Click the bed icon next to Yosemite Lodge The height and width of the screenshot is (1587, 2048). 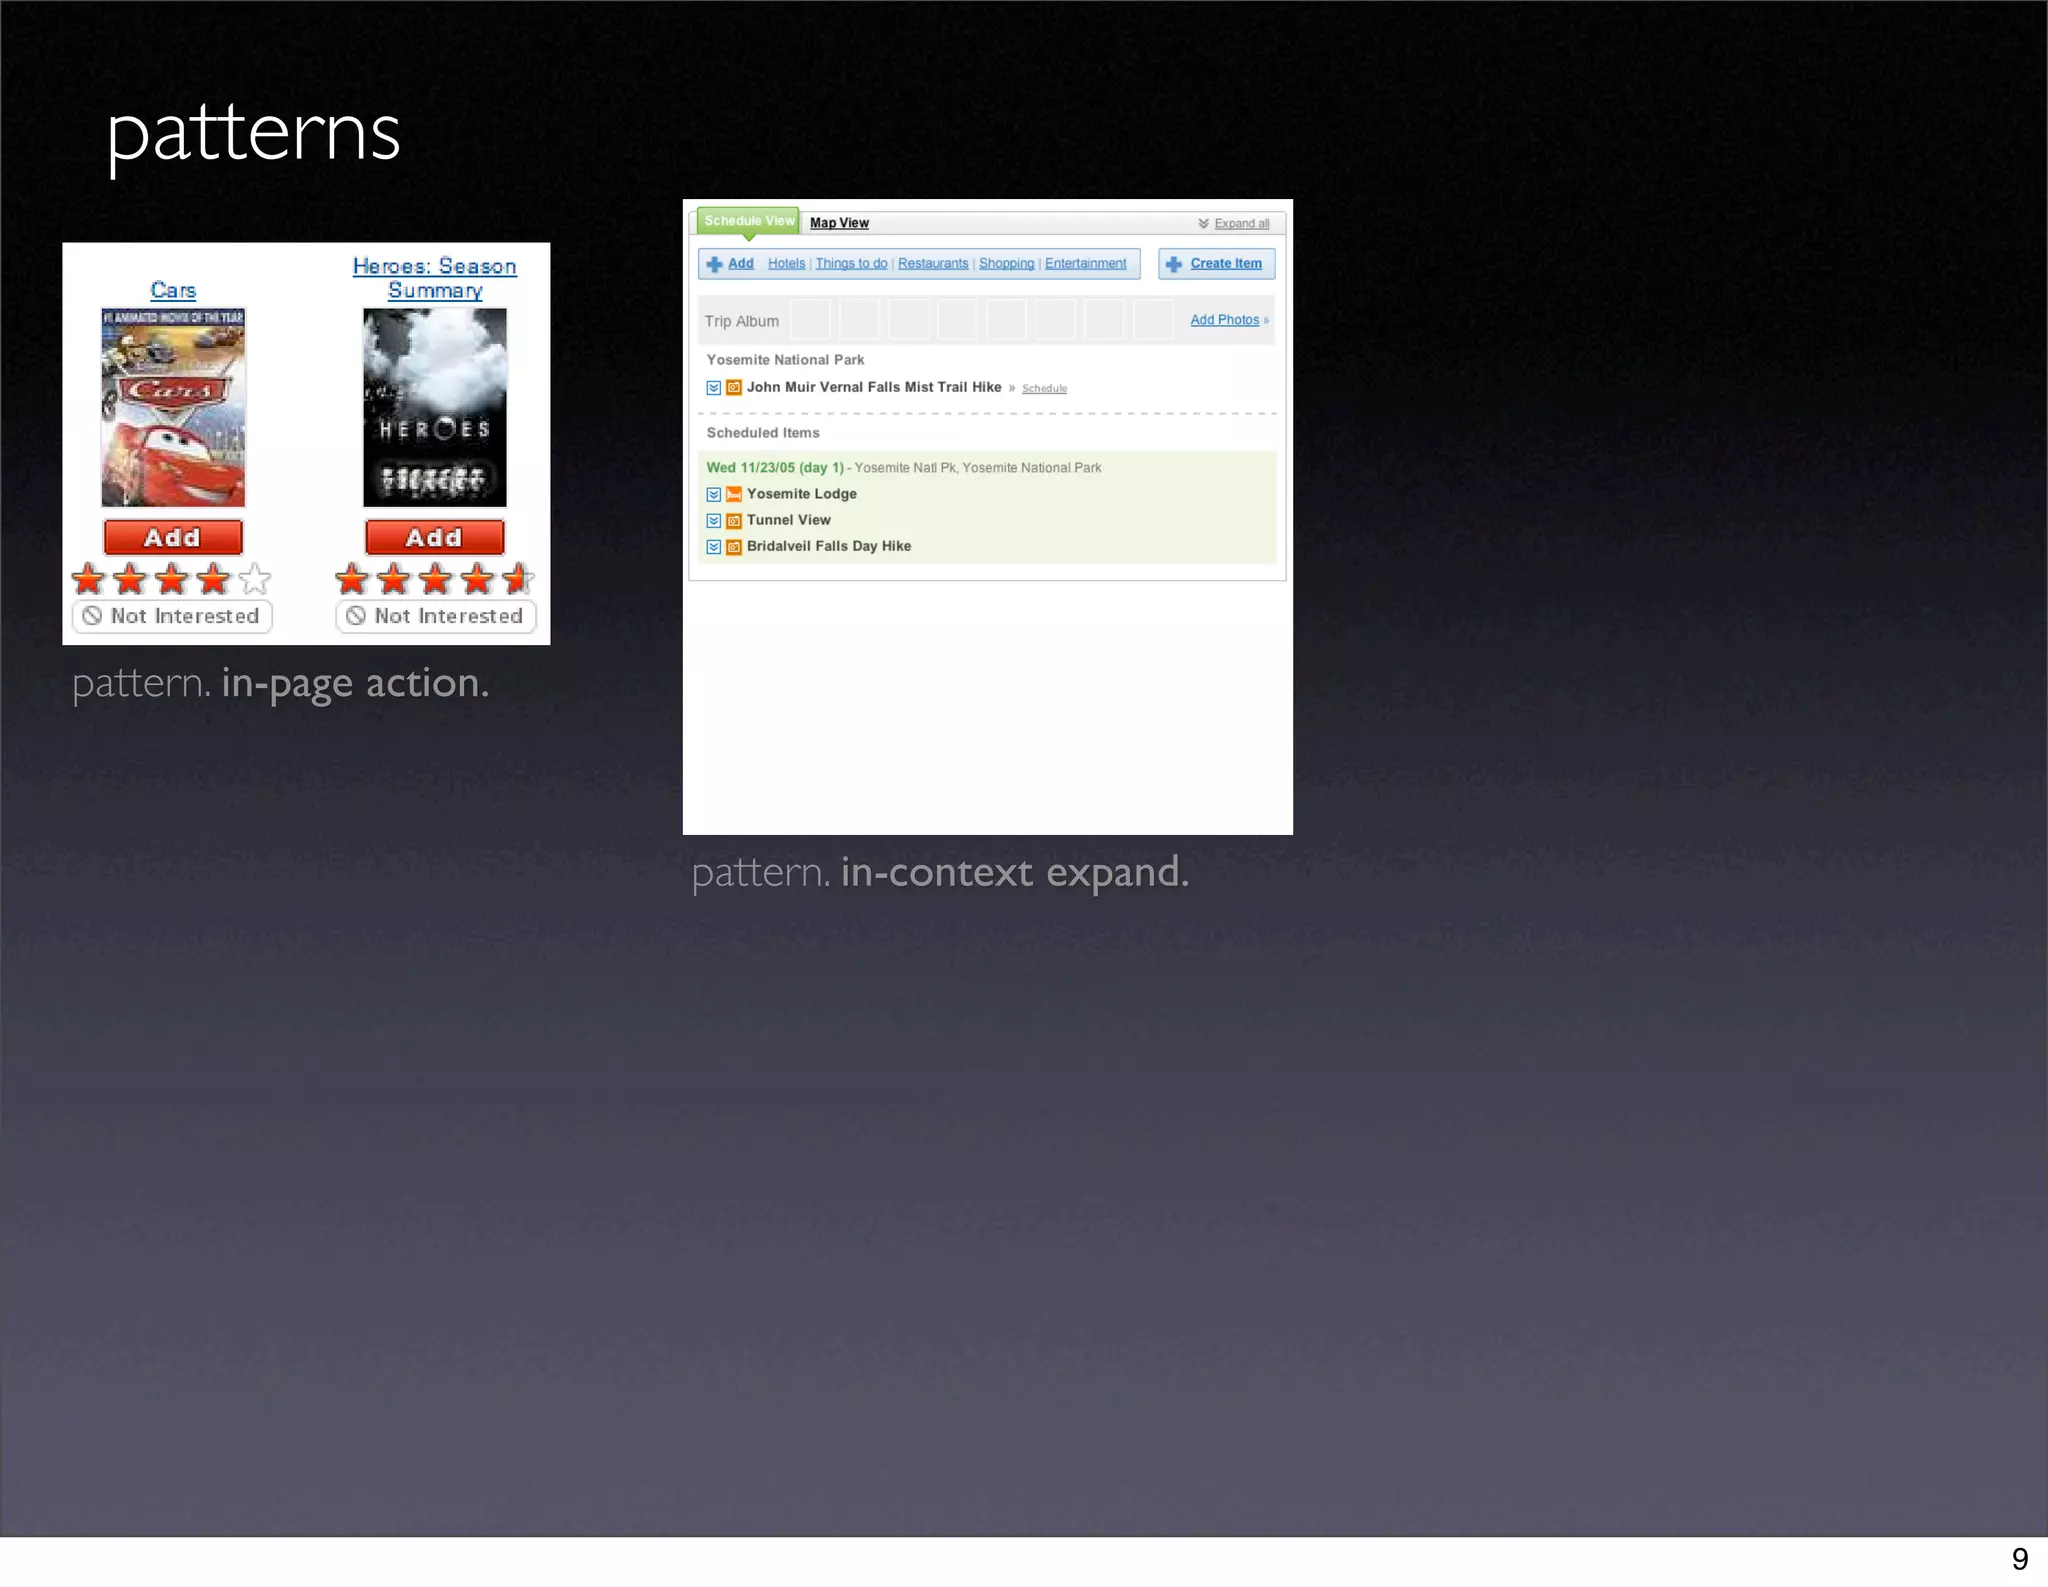(734, 494)
